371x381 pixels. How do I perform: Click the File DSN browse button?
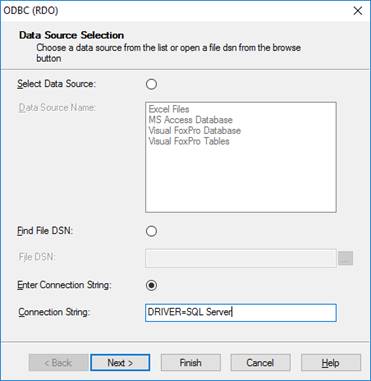(345, 258)
